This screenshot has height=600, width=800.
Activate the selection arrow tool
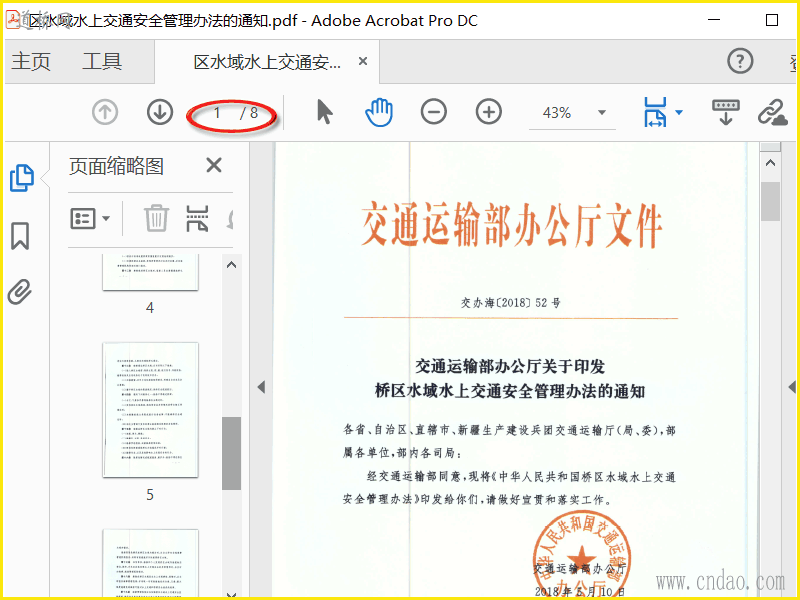[324, 112]
